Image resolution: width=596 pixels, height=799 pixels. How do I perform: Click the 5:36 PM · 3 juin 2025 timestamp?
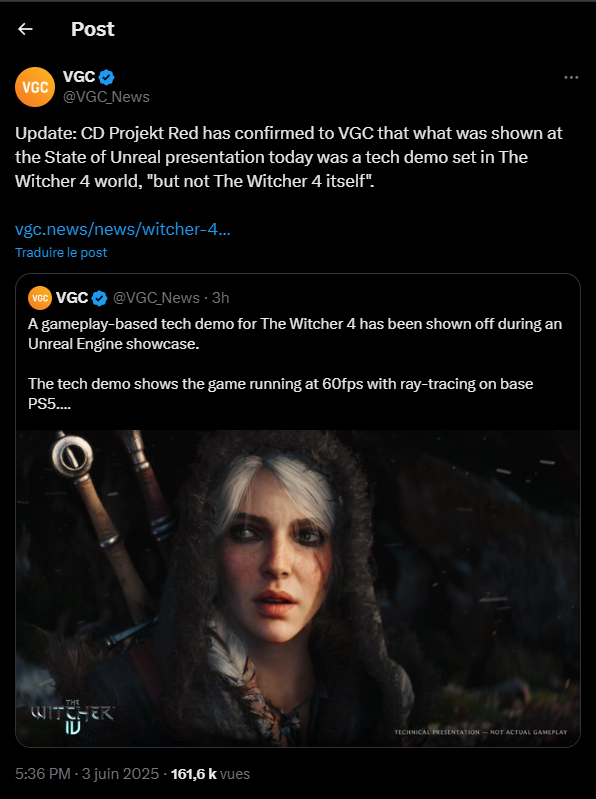pos(87,774)
